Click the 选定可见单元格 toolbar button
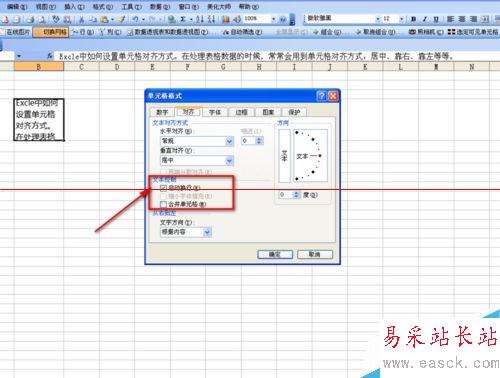The image size is (500, 378). (x=473, y=32)
